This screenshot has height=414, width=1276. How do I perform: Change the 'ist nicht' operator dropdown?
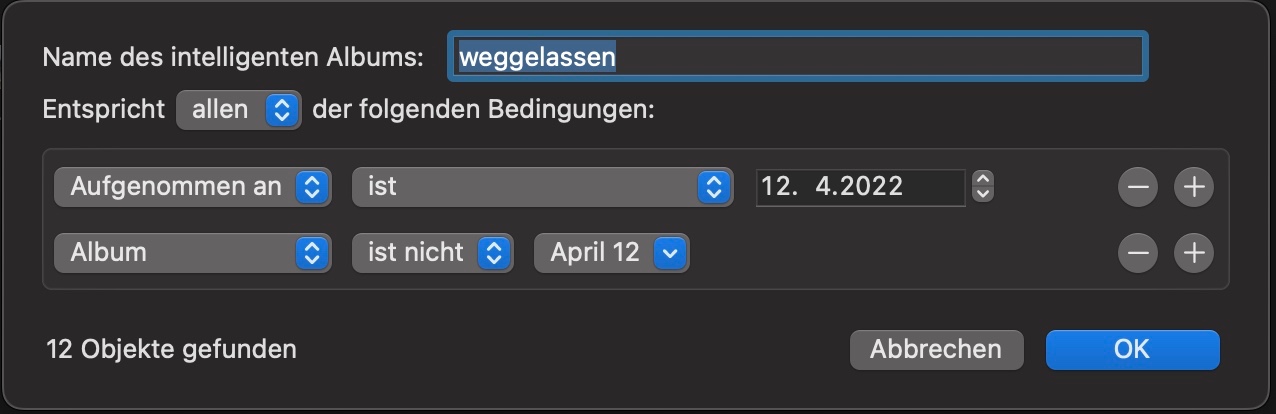click(432, 253)
